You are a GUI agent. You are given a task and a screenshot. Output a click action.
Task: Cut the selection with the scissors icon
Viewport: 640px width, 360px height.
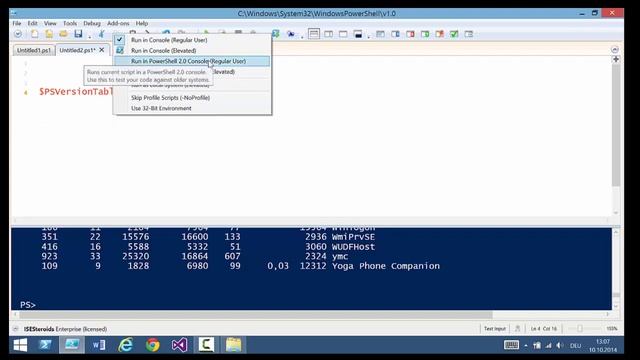click(102, 34)
